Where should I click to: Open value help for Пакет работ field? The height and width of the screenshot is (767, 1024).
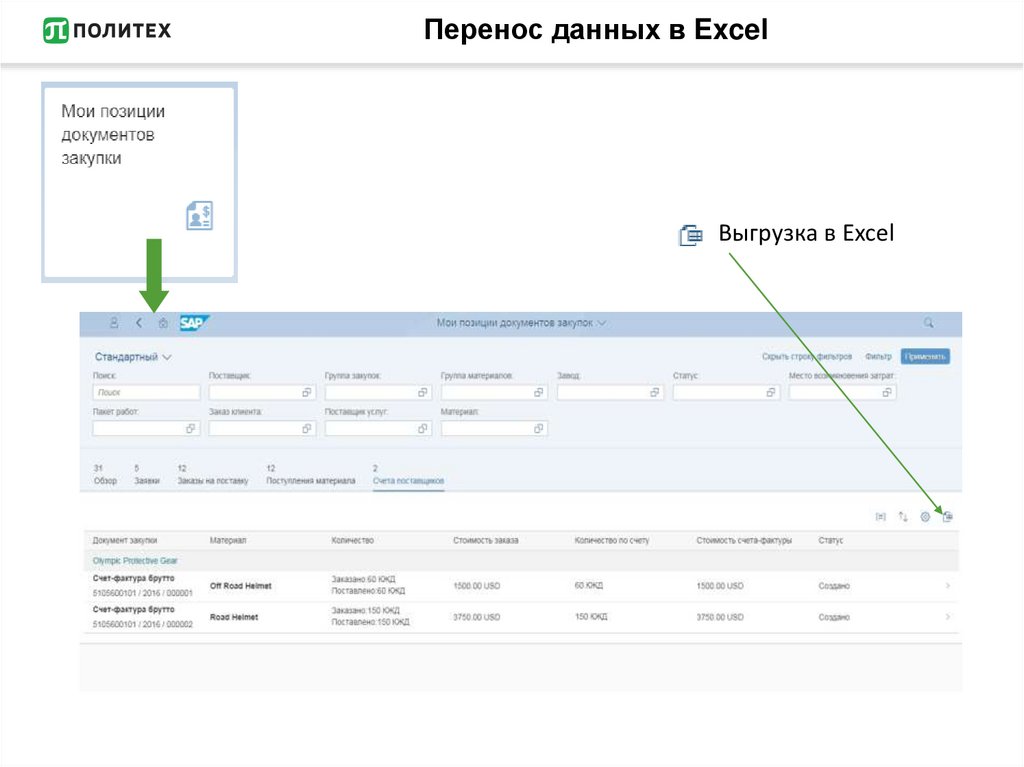point(190,429)
